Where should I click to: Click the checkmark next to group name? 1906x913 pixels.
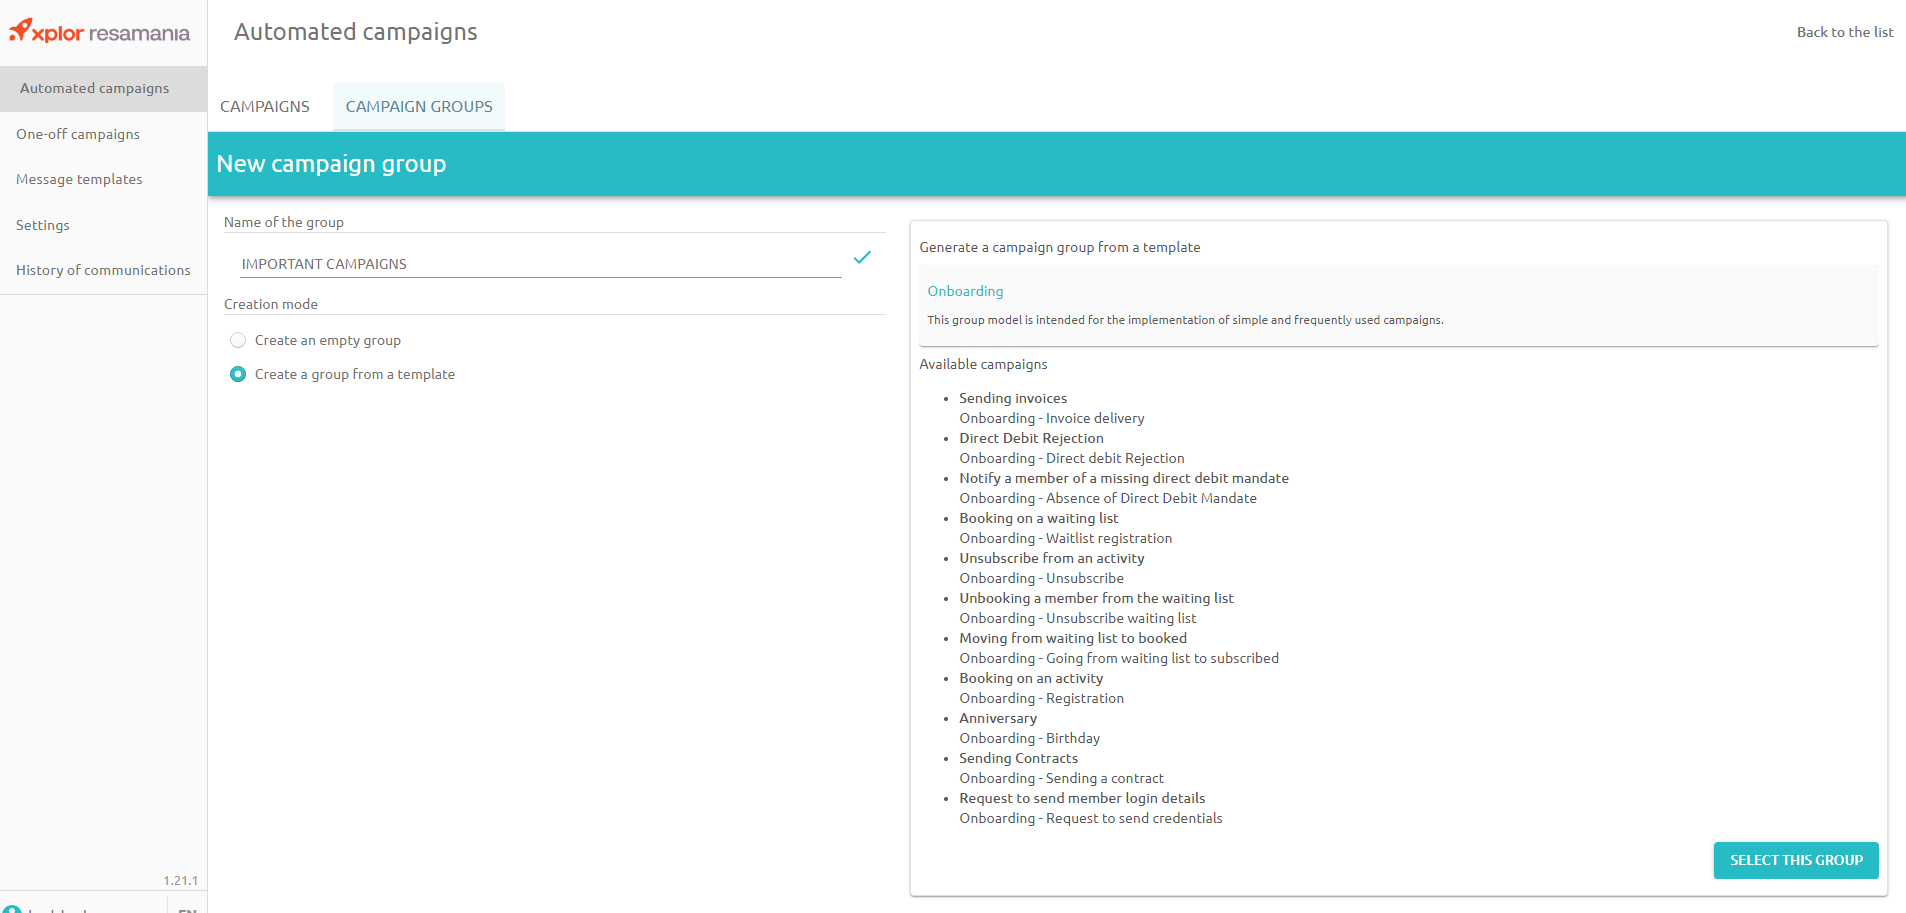pyautogui.click(x=862, y=258)
